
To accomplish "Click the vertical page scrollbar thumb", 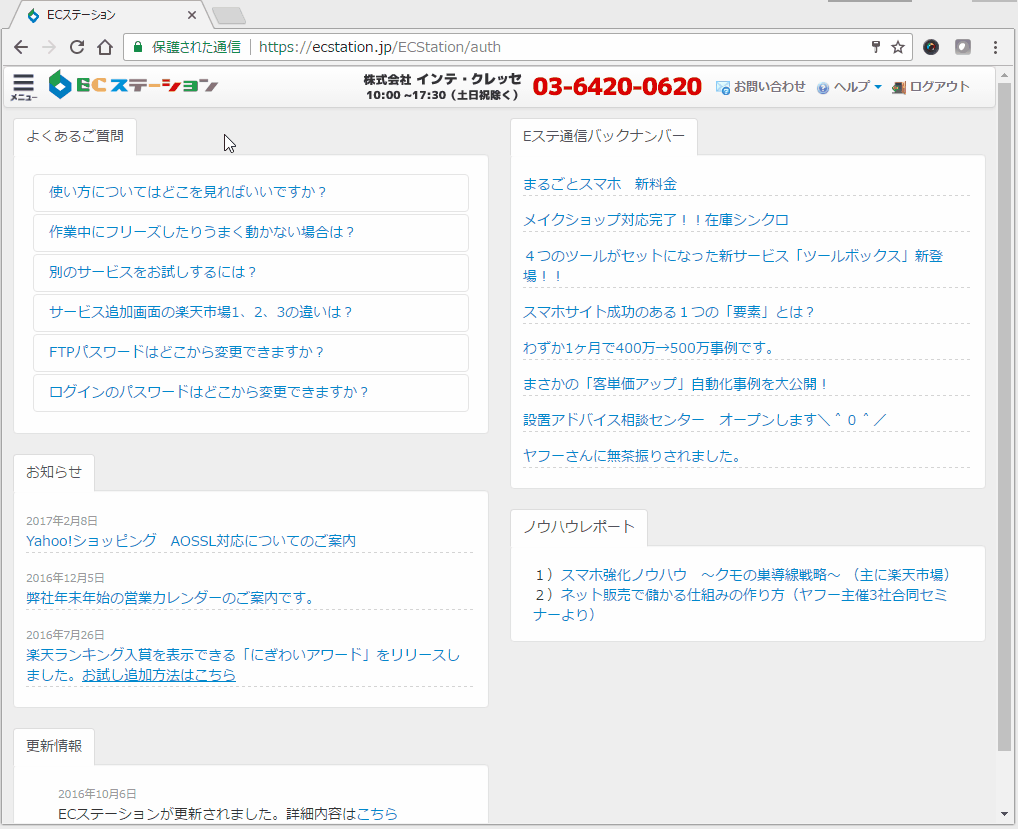I will pos(1004,415).
